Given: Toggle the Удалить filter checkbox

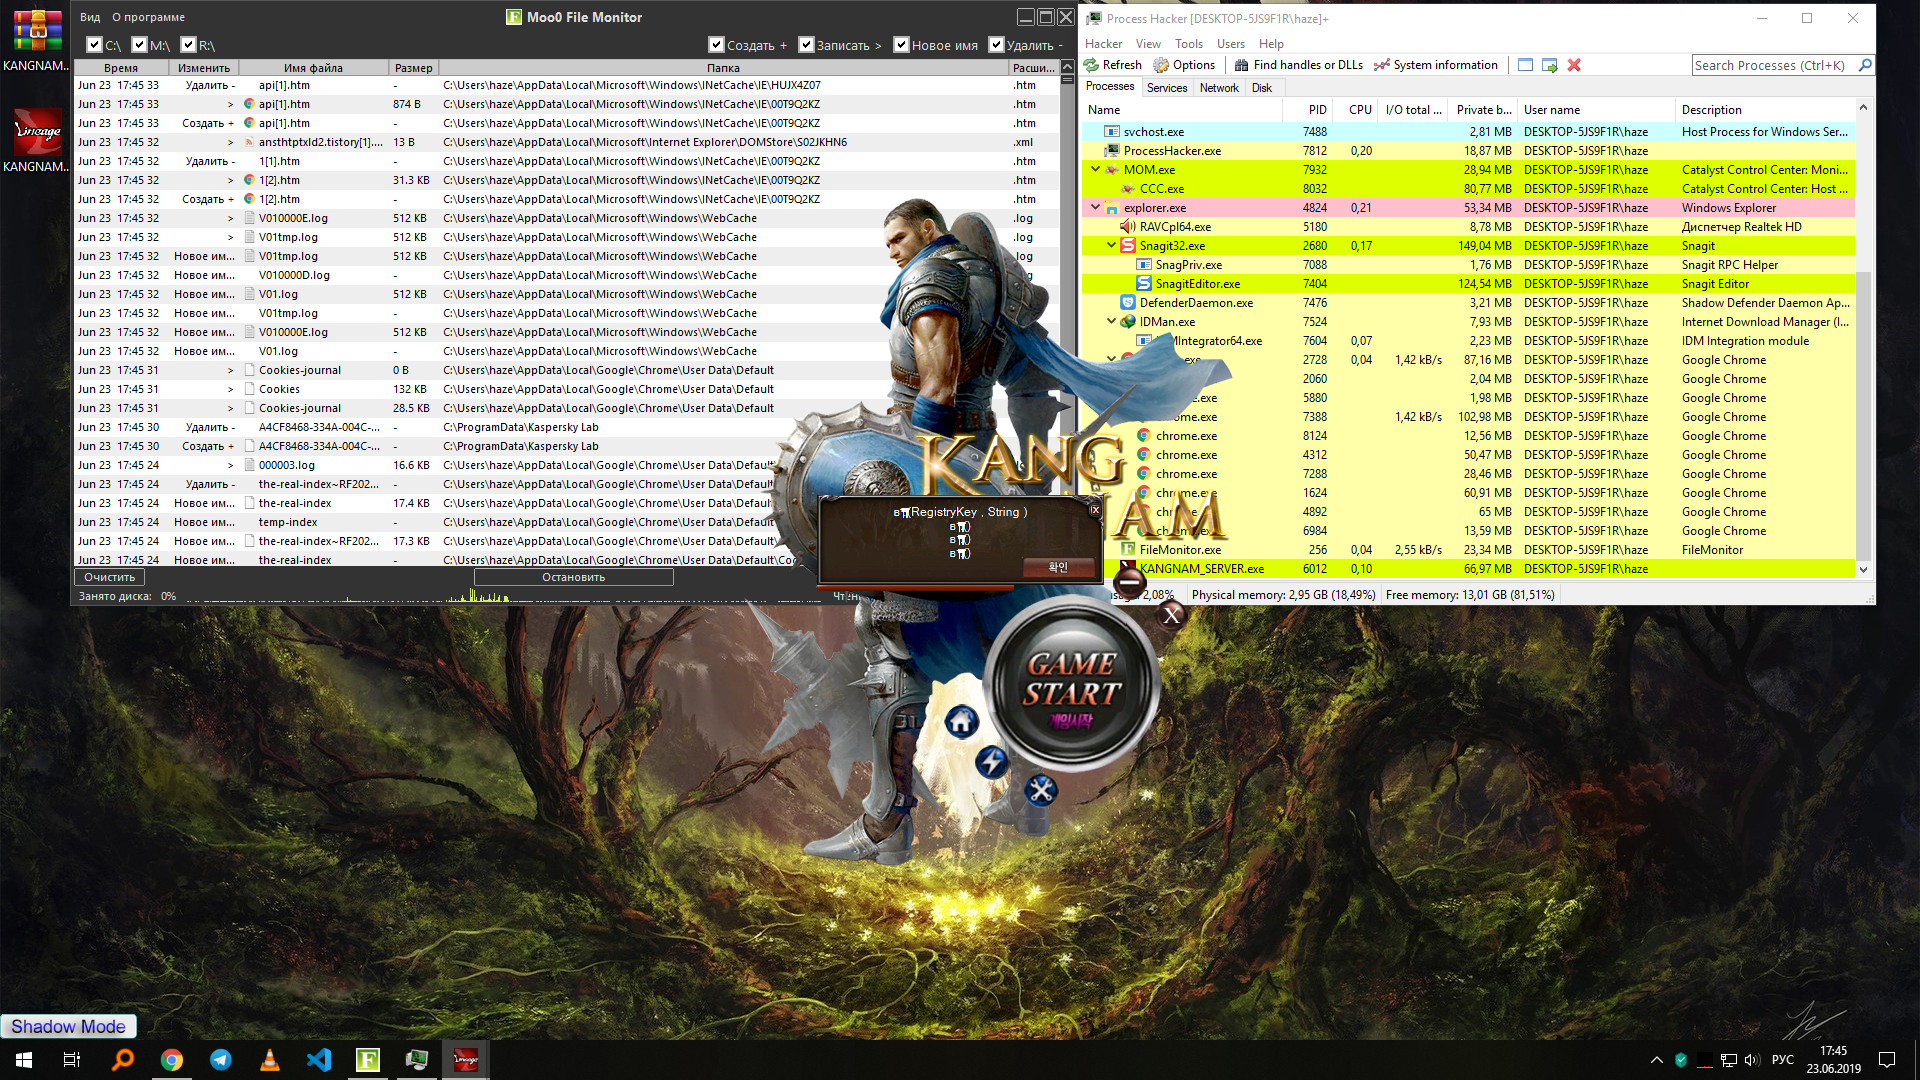Looking at the screenshot, I should pos(996,45).
